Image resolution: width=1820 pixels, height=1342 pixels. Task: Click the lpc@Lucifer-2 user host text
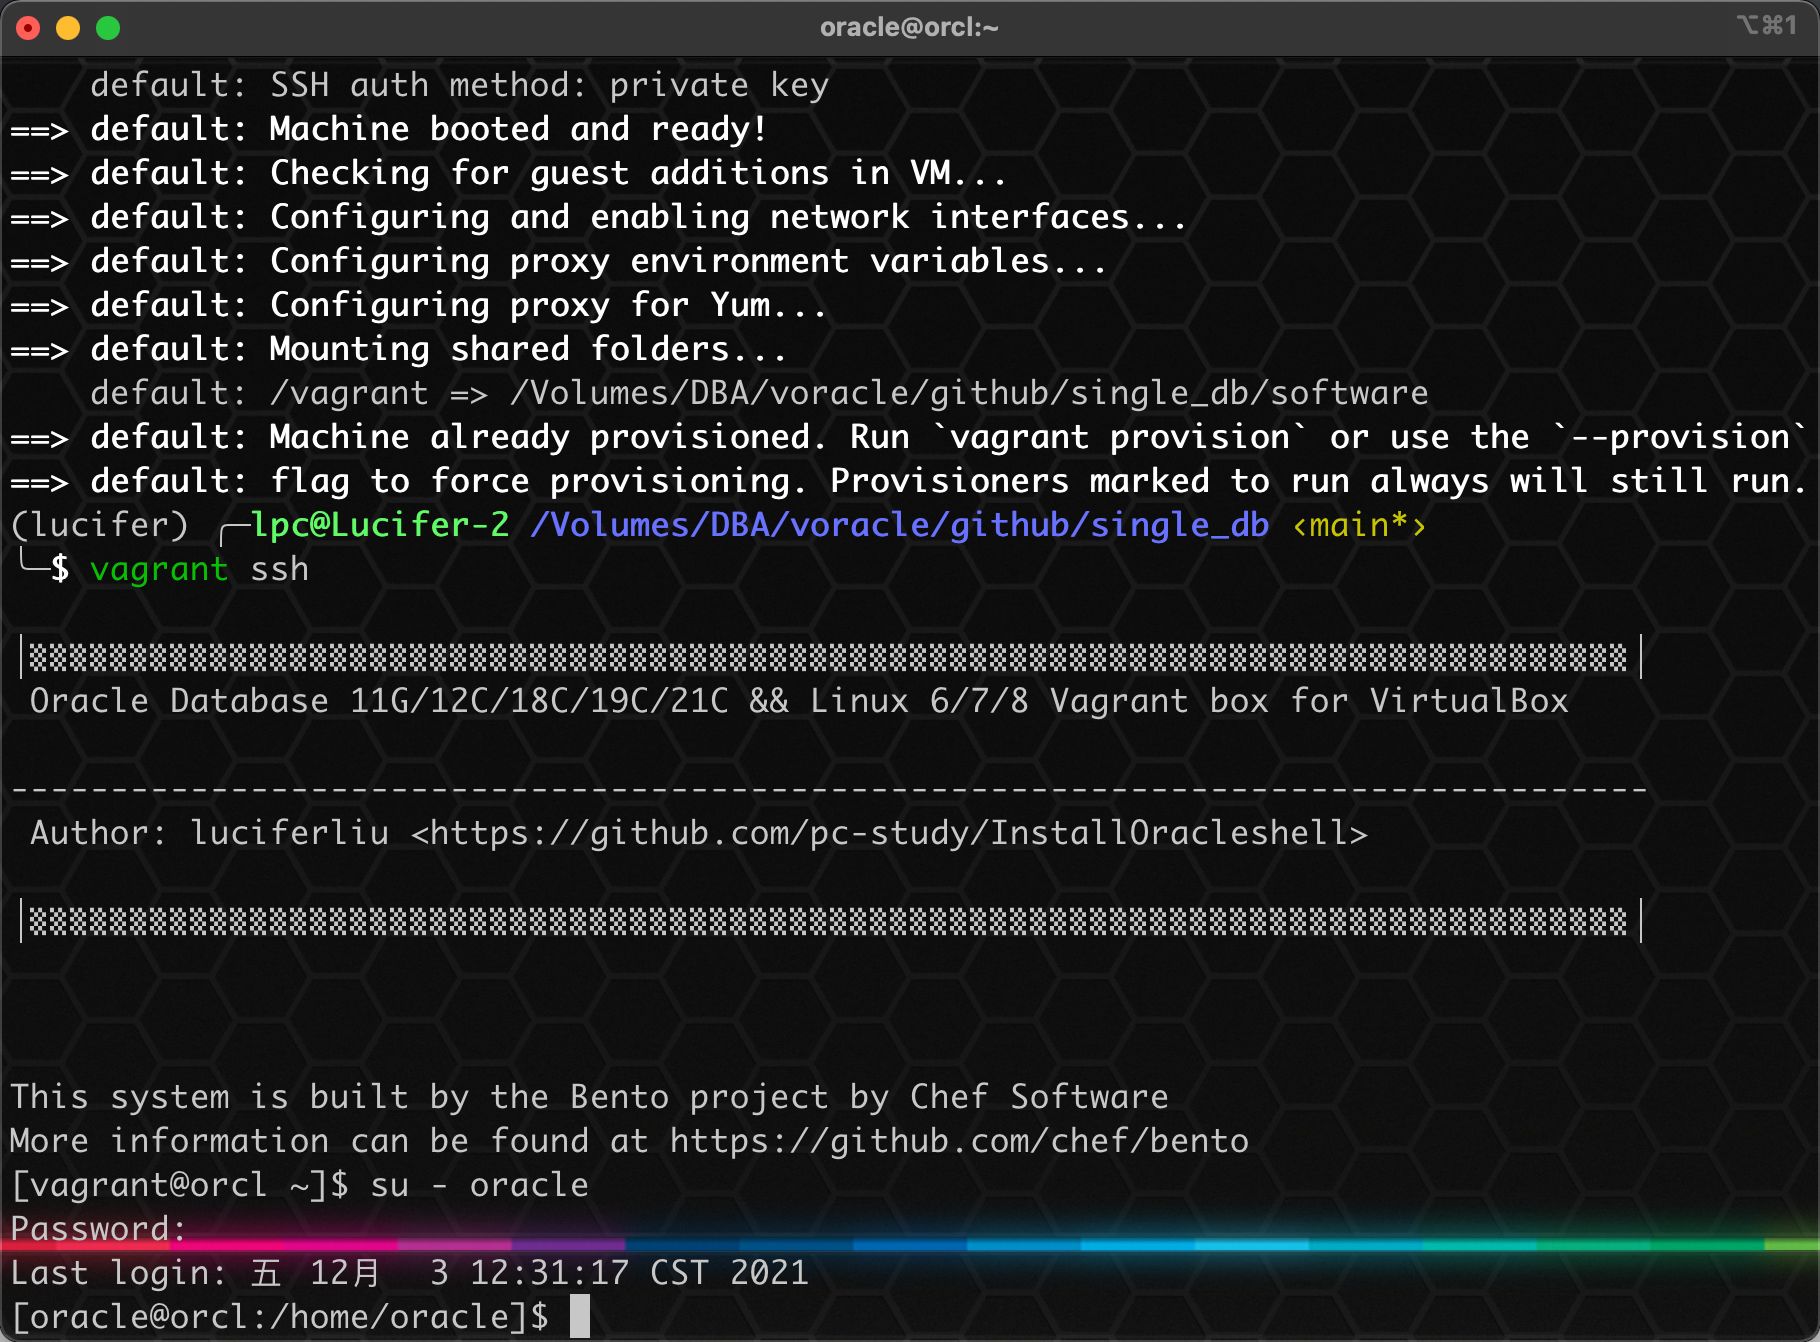click(380, 525)
